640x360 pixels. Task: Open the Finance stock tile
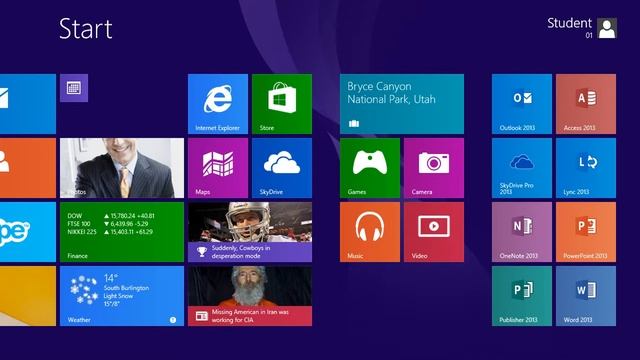pyautogui.click(x=122, y=232)
